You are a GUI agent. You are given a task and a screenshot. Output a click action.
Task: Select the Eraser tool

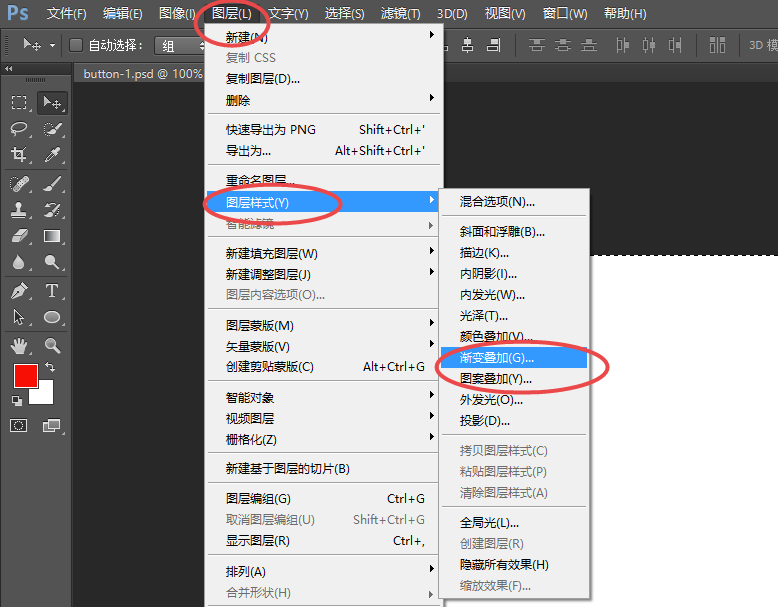pos(19,236)
